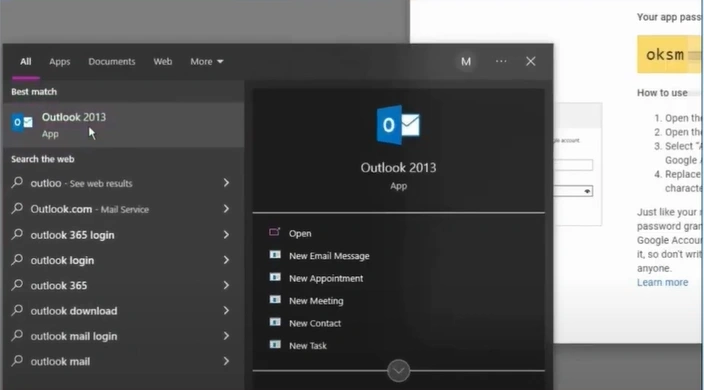Screen dimensions: 704x390
Task: Click search icon beside 'outlook download'
Action: coord(17,310)
